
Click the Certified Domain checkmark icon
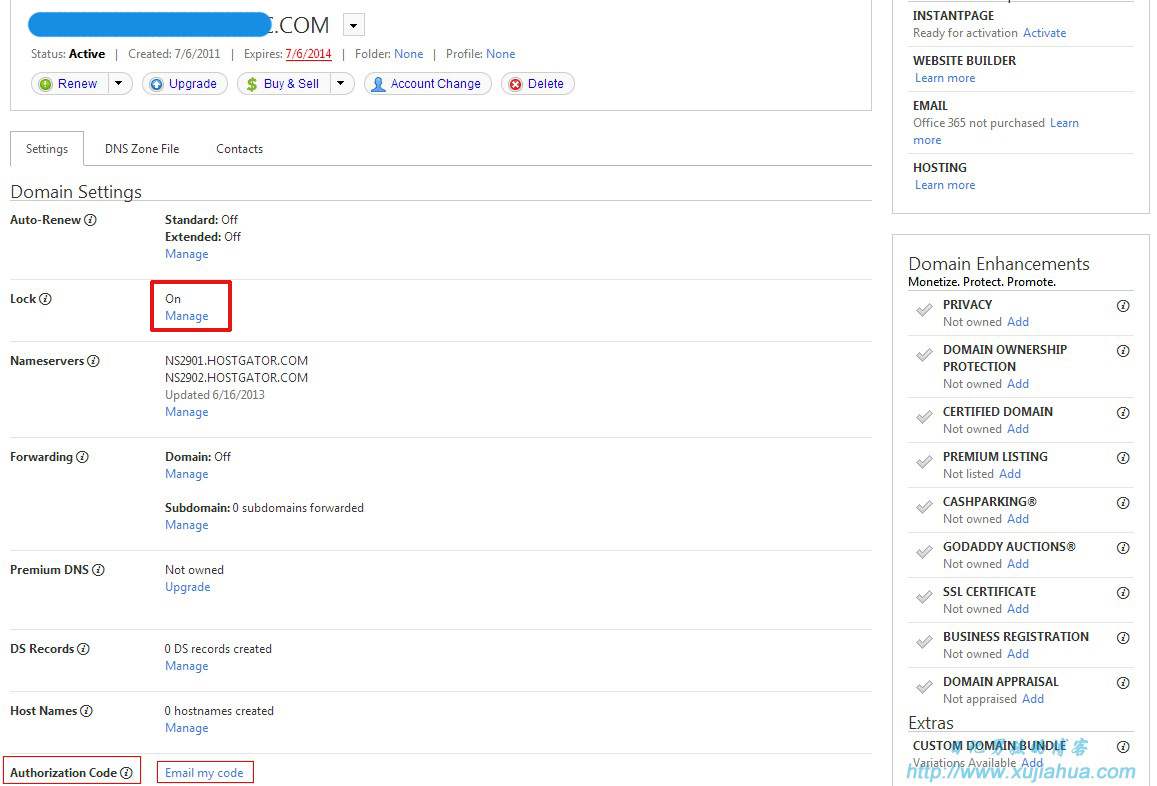[x=924, y=417]
